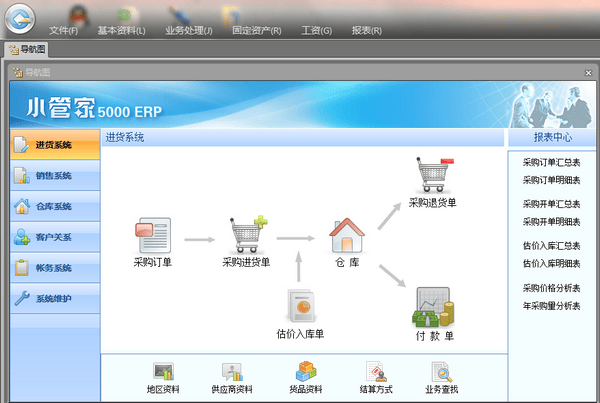Click the round application logo button
The height and width of the screenshot is (403, 600).
point(20,19)
